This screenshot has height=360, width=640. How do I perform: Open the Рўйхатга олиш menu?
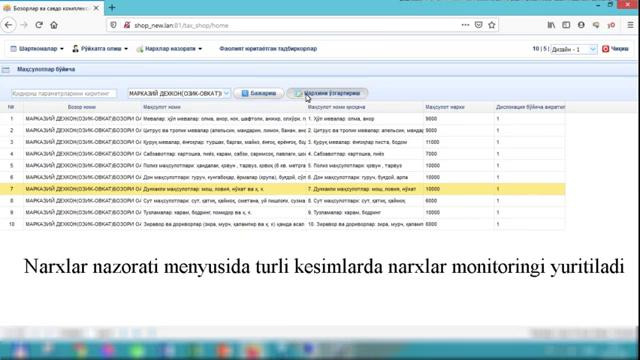click(x=100, y=49)
